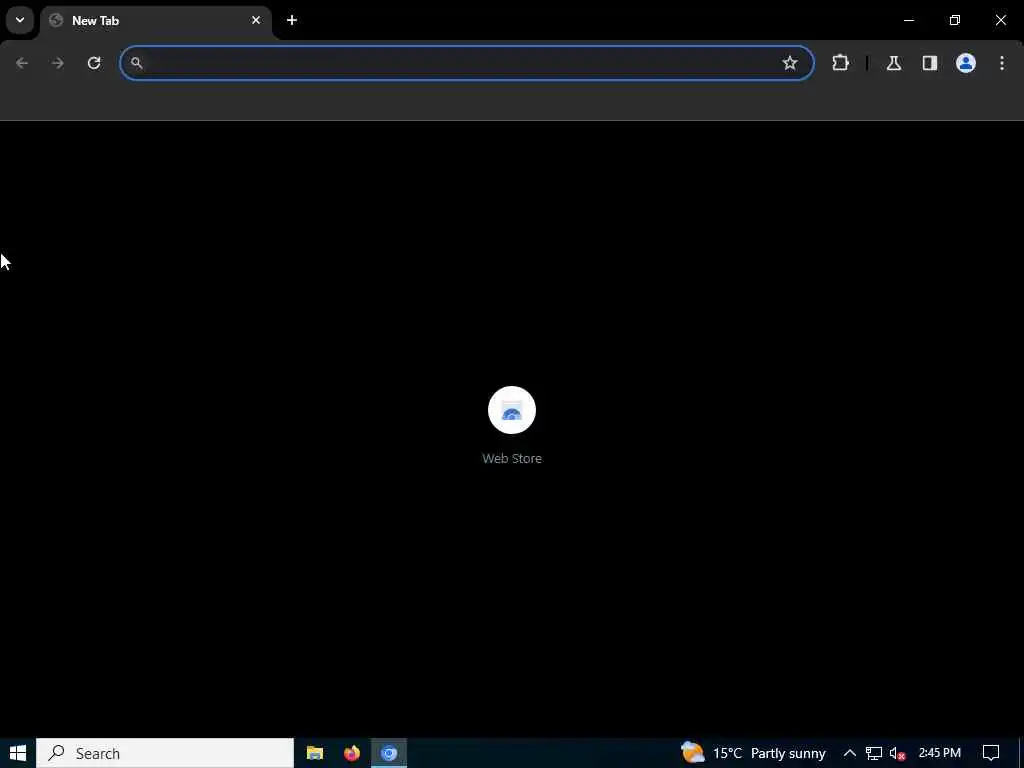Open the Extensions puzzle menu

[840, 63]
